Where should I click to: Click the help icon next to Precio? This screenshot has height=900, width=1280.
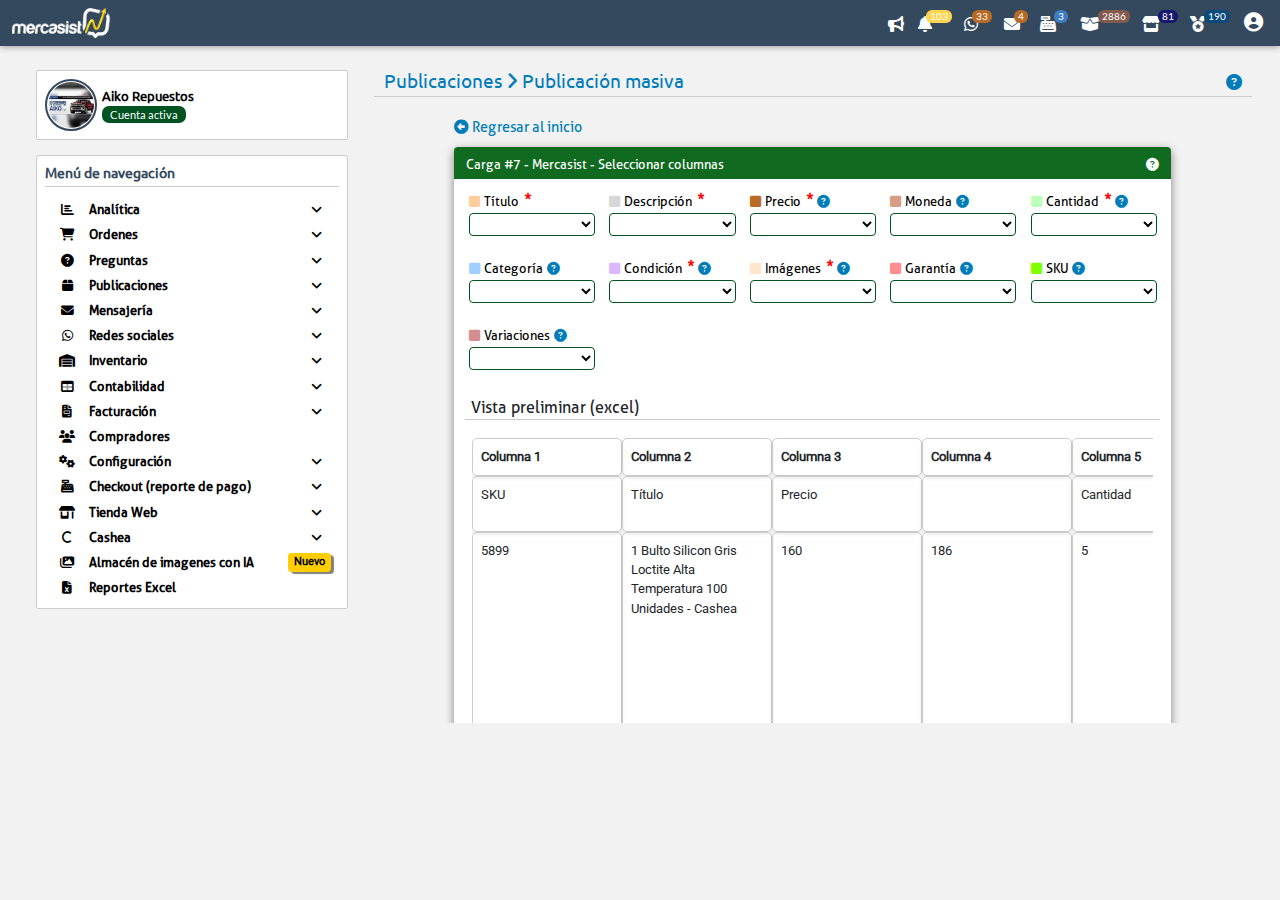pos(824,201)
